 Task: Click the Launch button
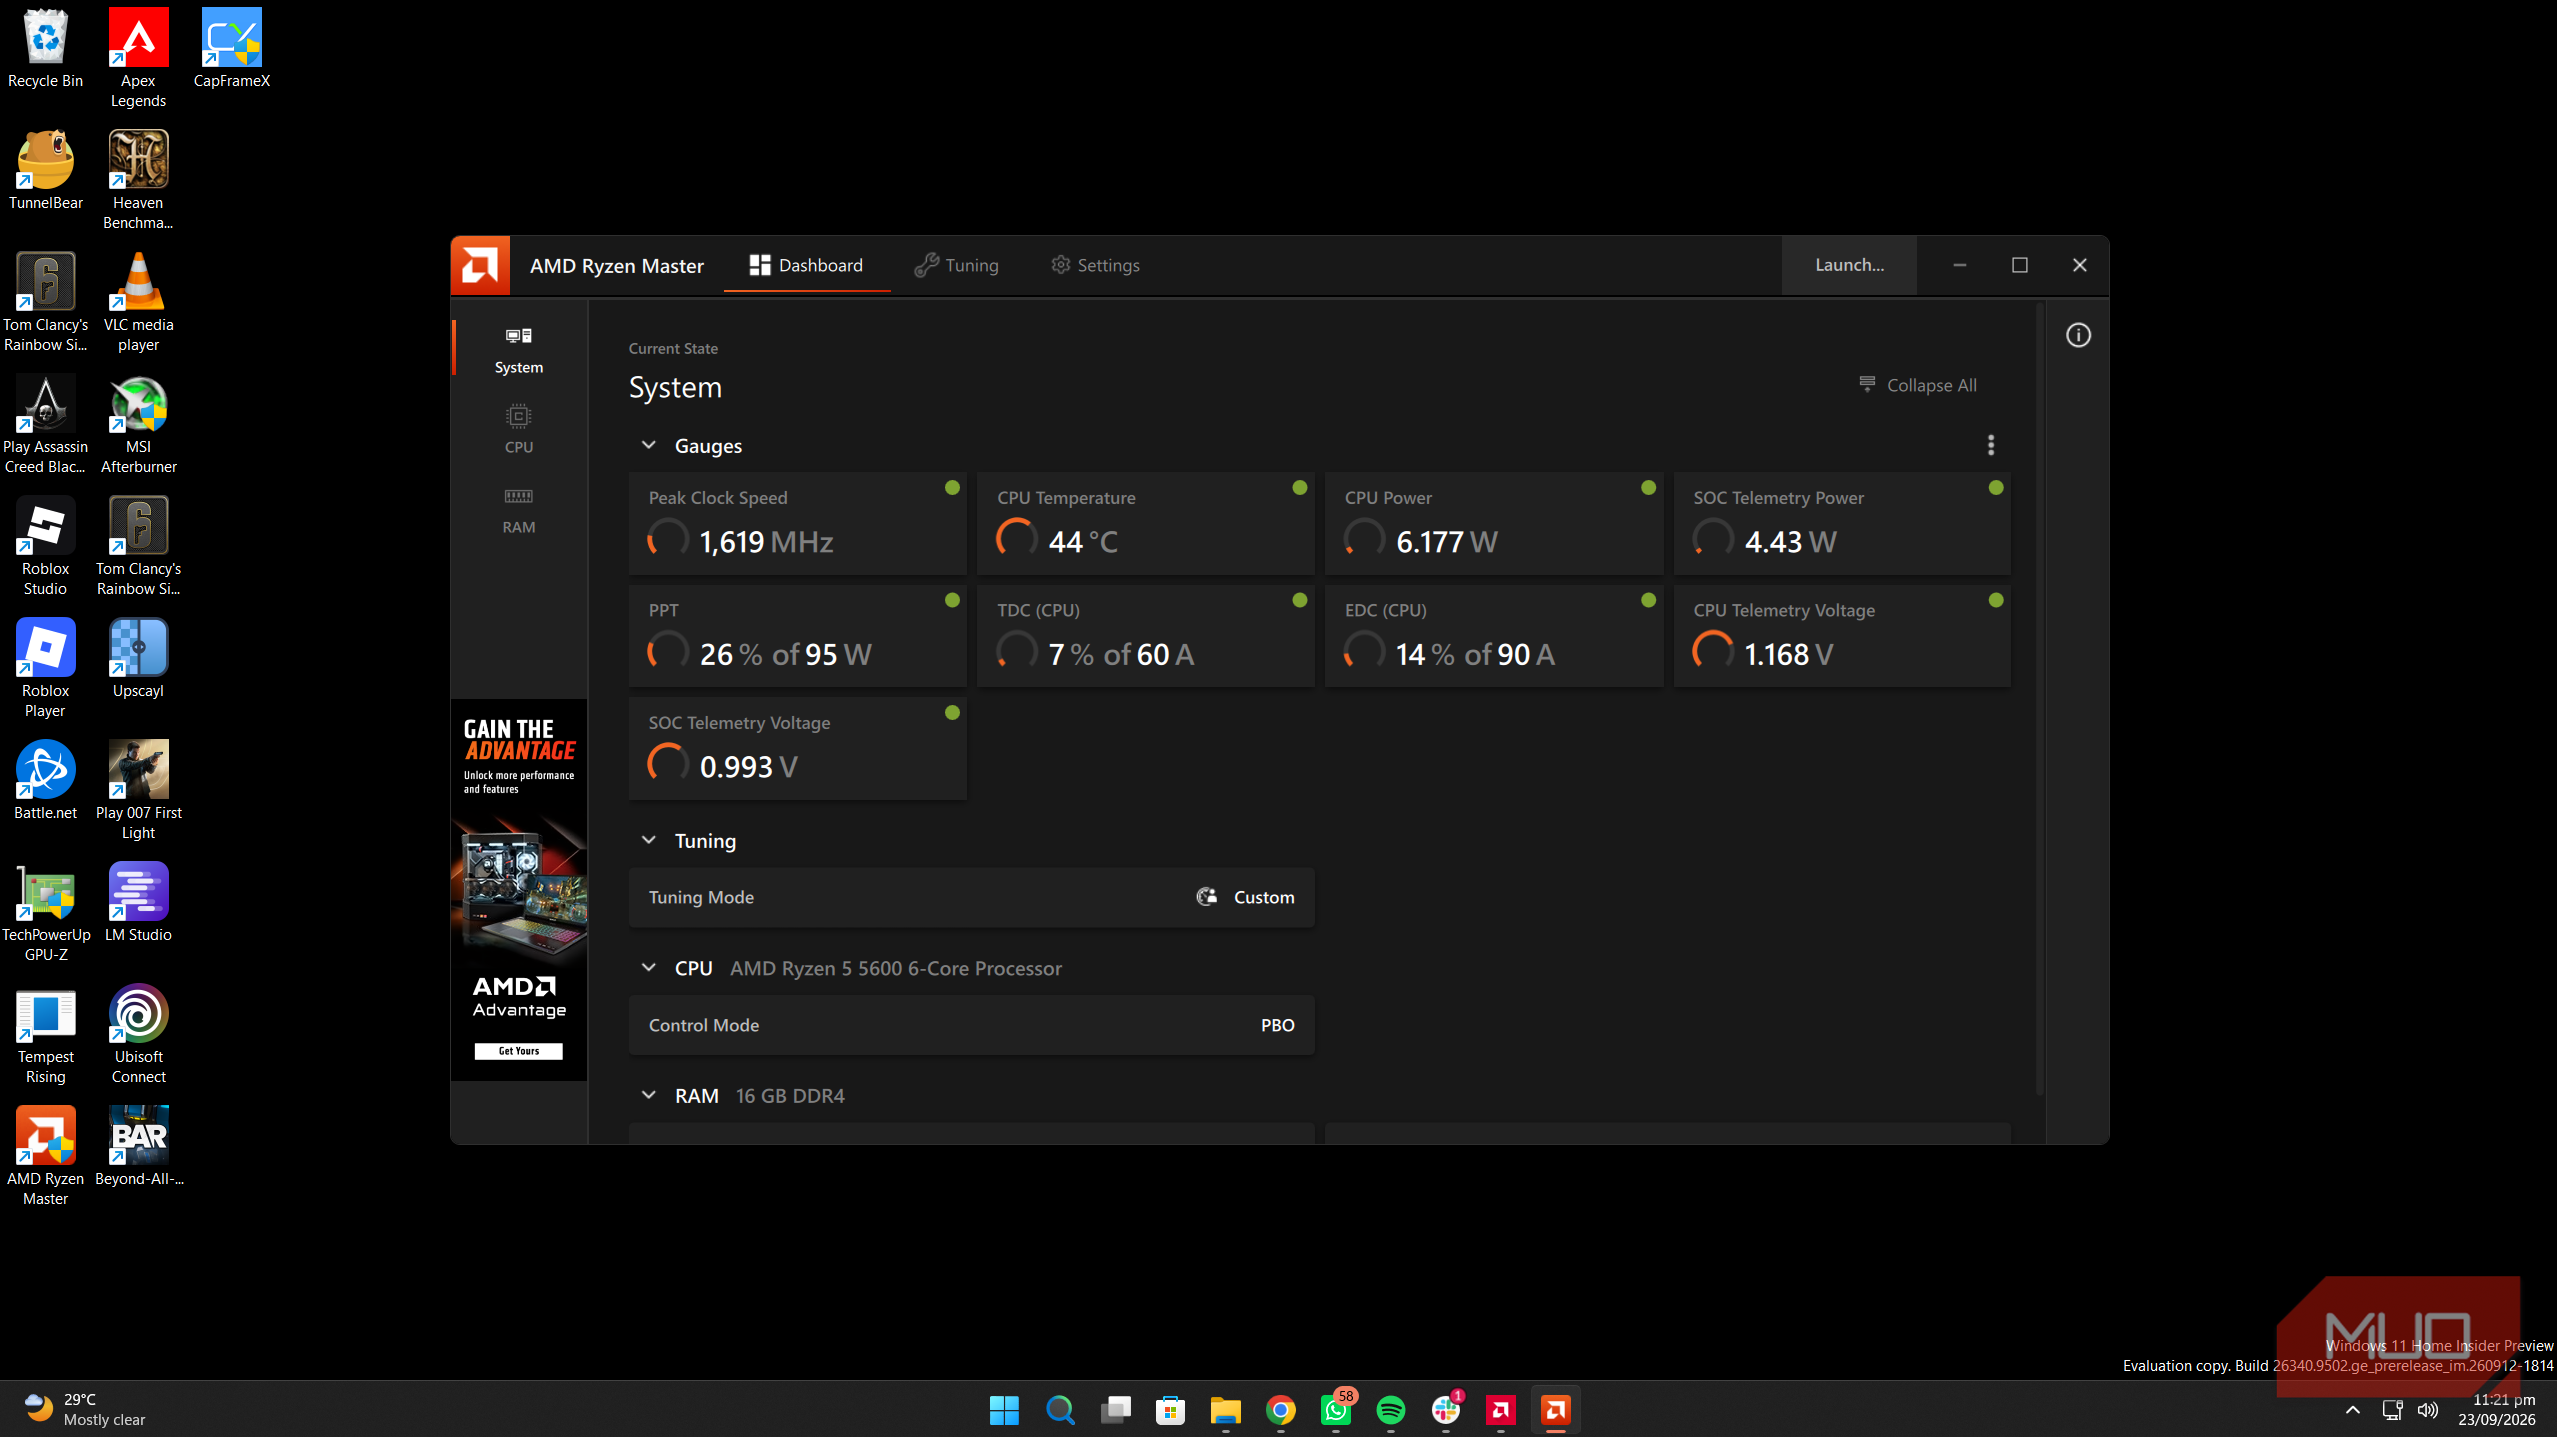coord(1849,265)
